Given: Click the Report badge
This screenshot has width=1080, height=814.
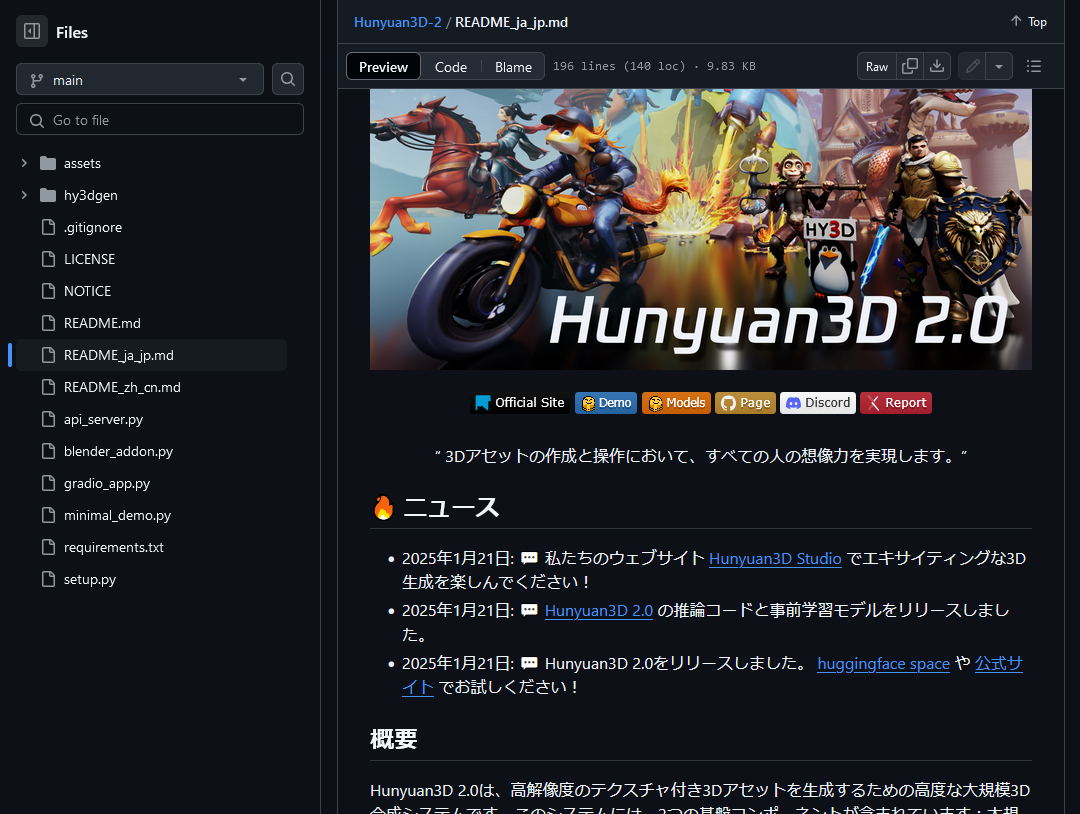Looking at the screenshot, I should tap(895, 402).
